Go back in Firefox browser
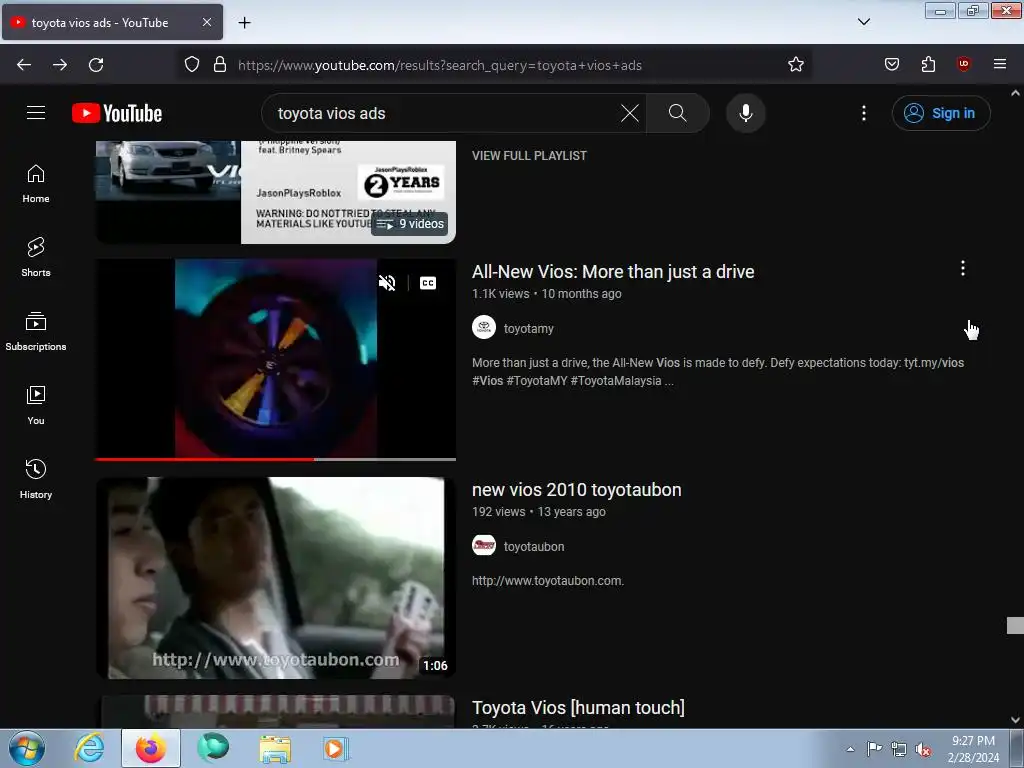The height and width of the screenshot is (768, 1024). pyautogui.click(x=24, y=65)
